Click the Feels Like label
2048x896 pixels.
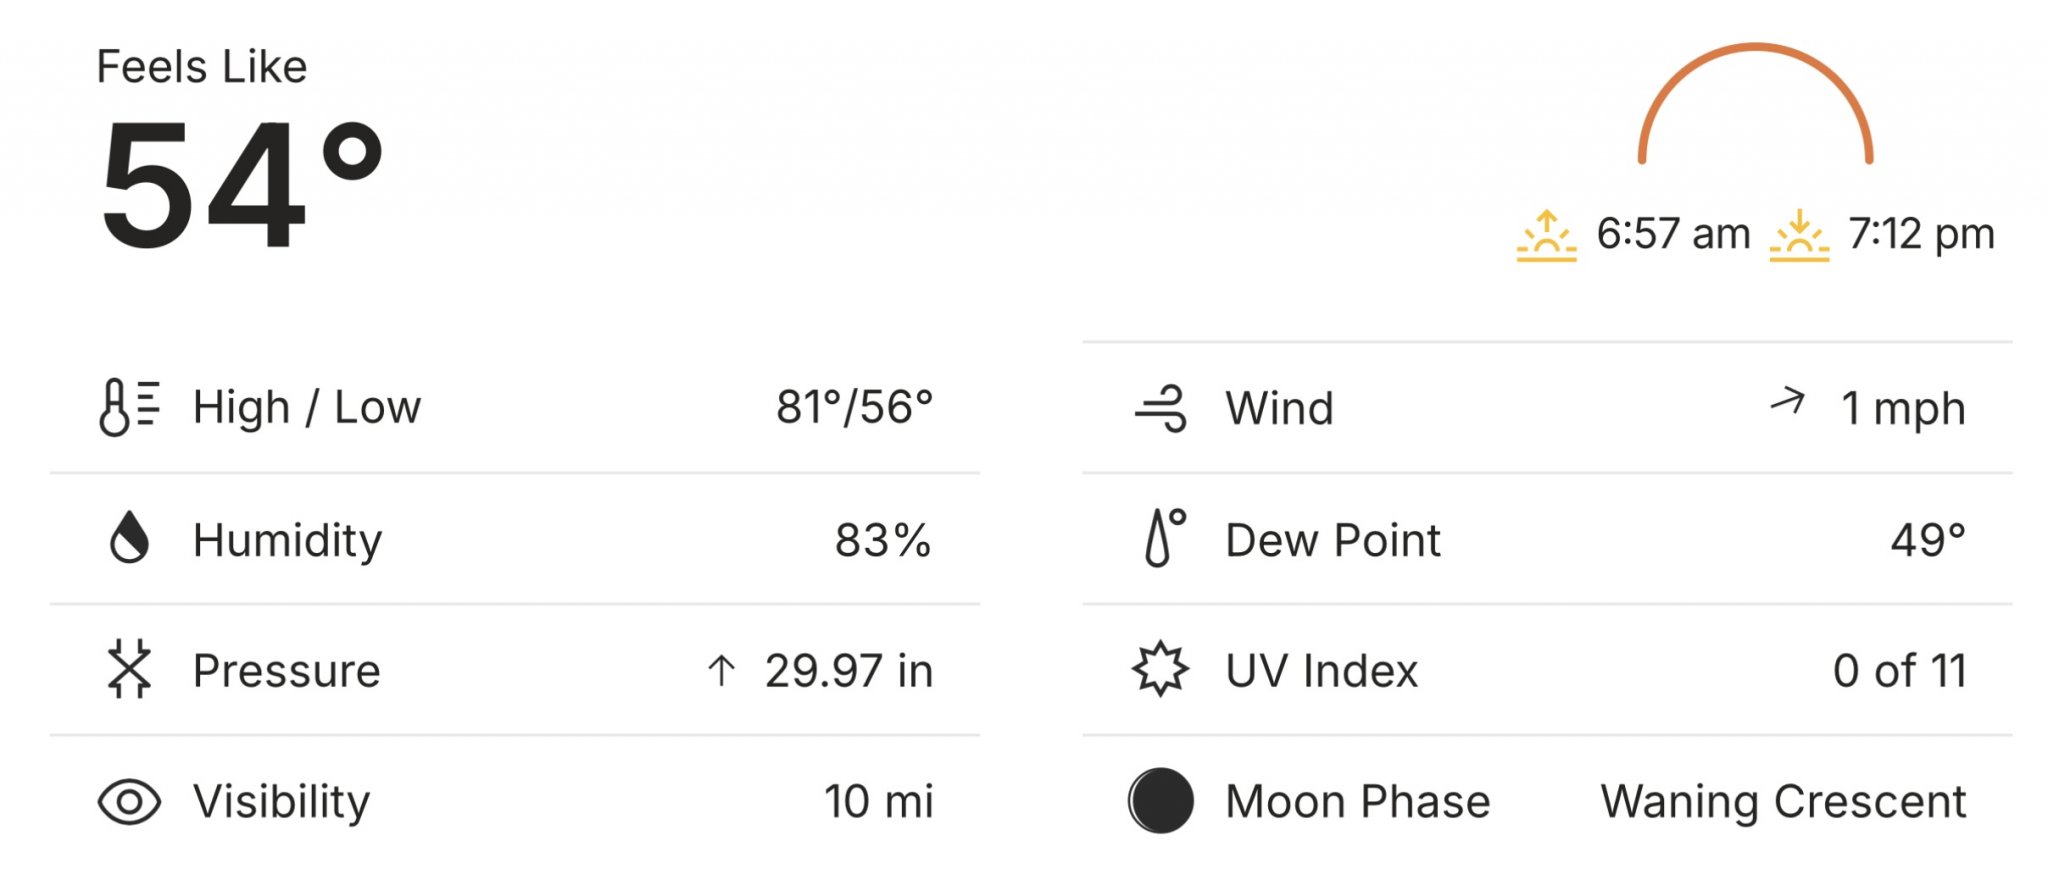coord(202,67)
